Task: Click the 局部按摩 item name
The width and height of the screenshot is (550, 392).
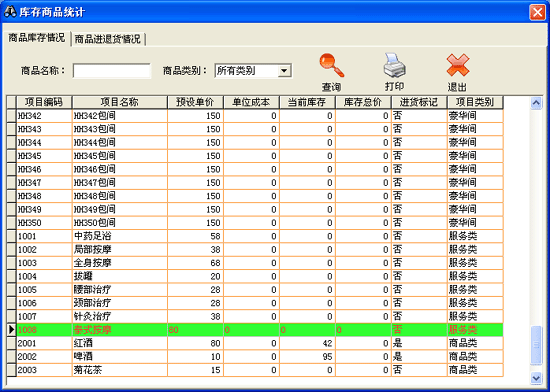Action: click(x=93, y=250)
